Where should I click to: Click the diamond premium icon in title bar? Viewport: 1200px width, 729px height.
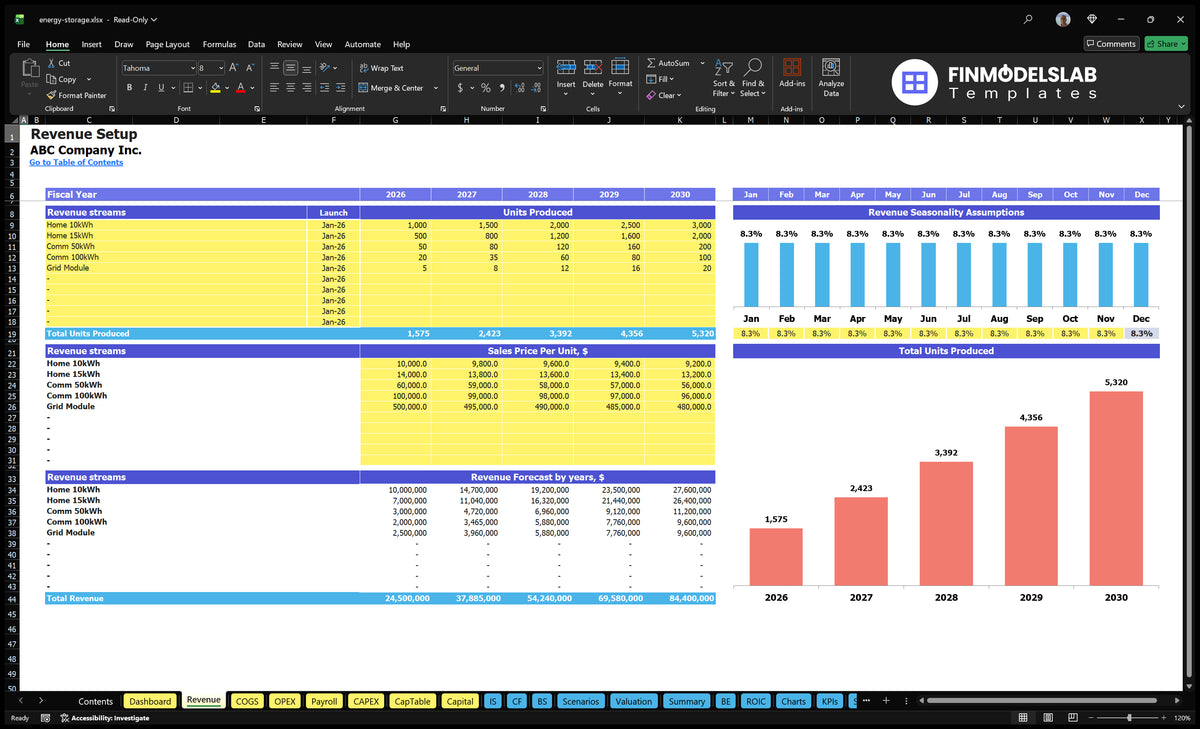point(1092,19)
